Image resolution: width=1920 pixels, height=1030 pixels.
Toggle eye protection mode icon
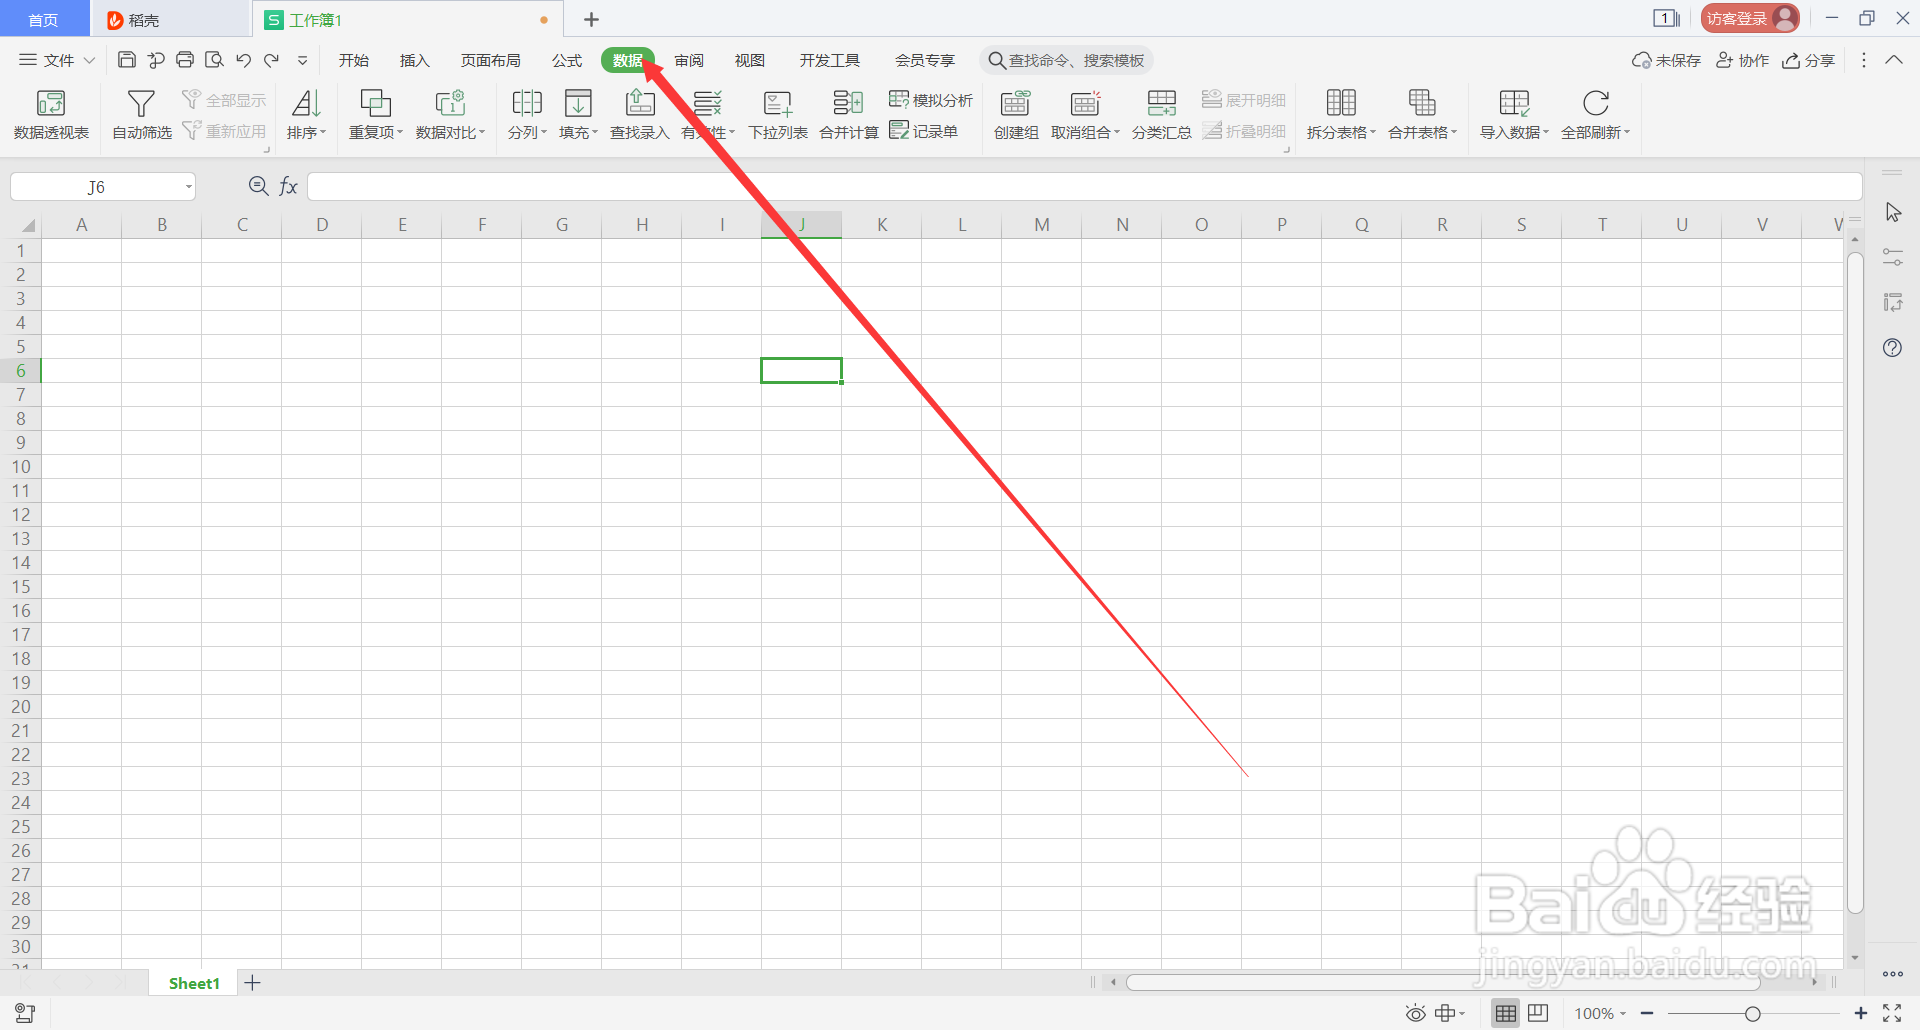click(x=1415, y=1013)
